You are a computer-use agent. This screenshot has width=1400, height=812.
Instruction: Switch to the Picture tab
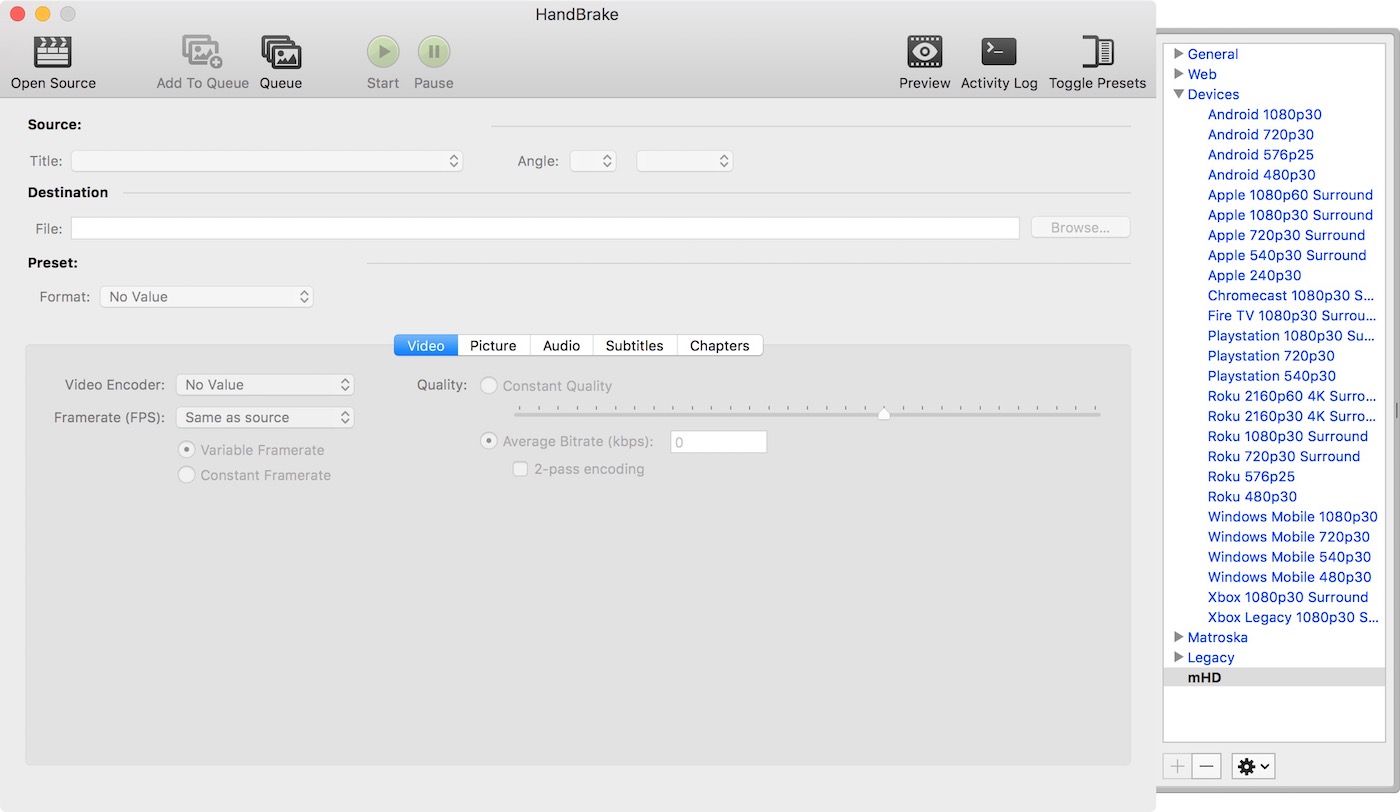[493, 345]
